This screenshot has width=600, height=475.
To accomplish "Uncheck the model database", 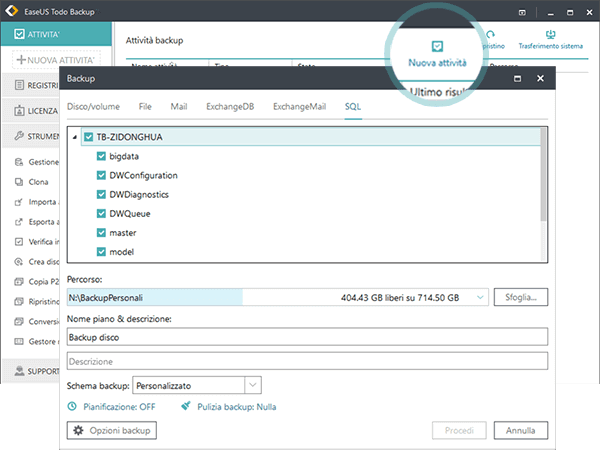I will click(101, 252).
